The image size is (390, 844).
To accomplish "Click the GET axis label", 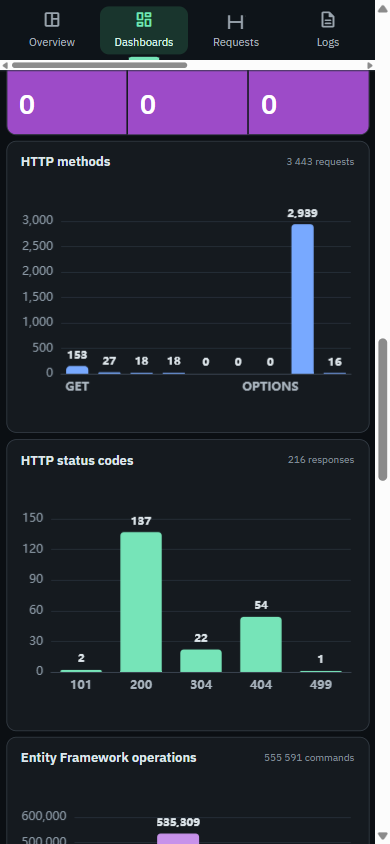I will pyautogui.click(x=77, y=386).
